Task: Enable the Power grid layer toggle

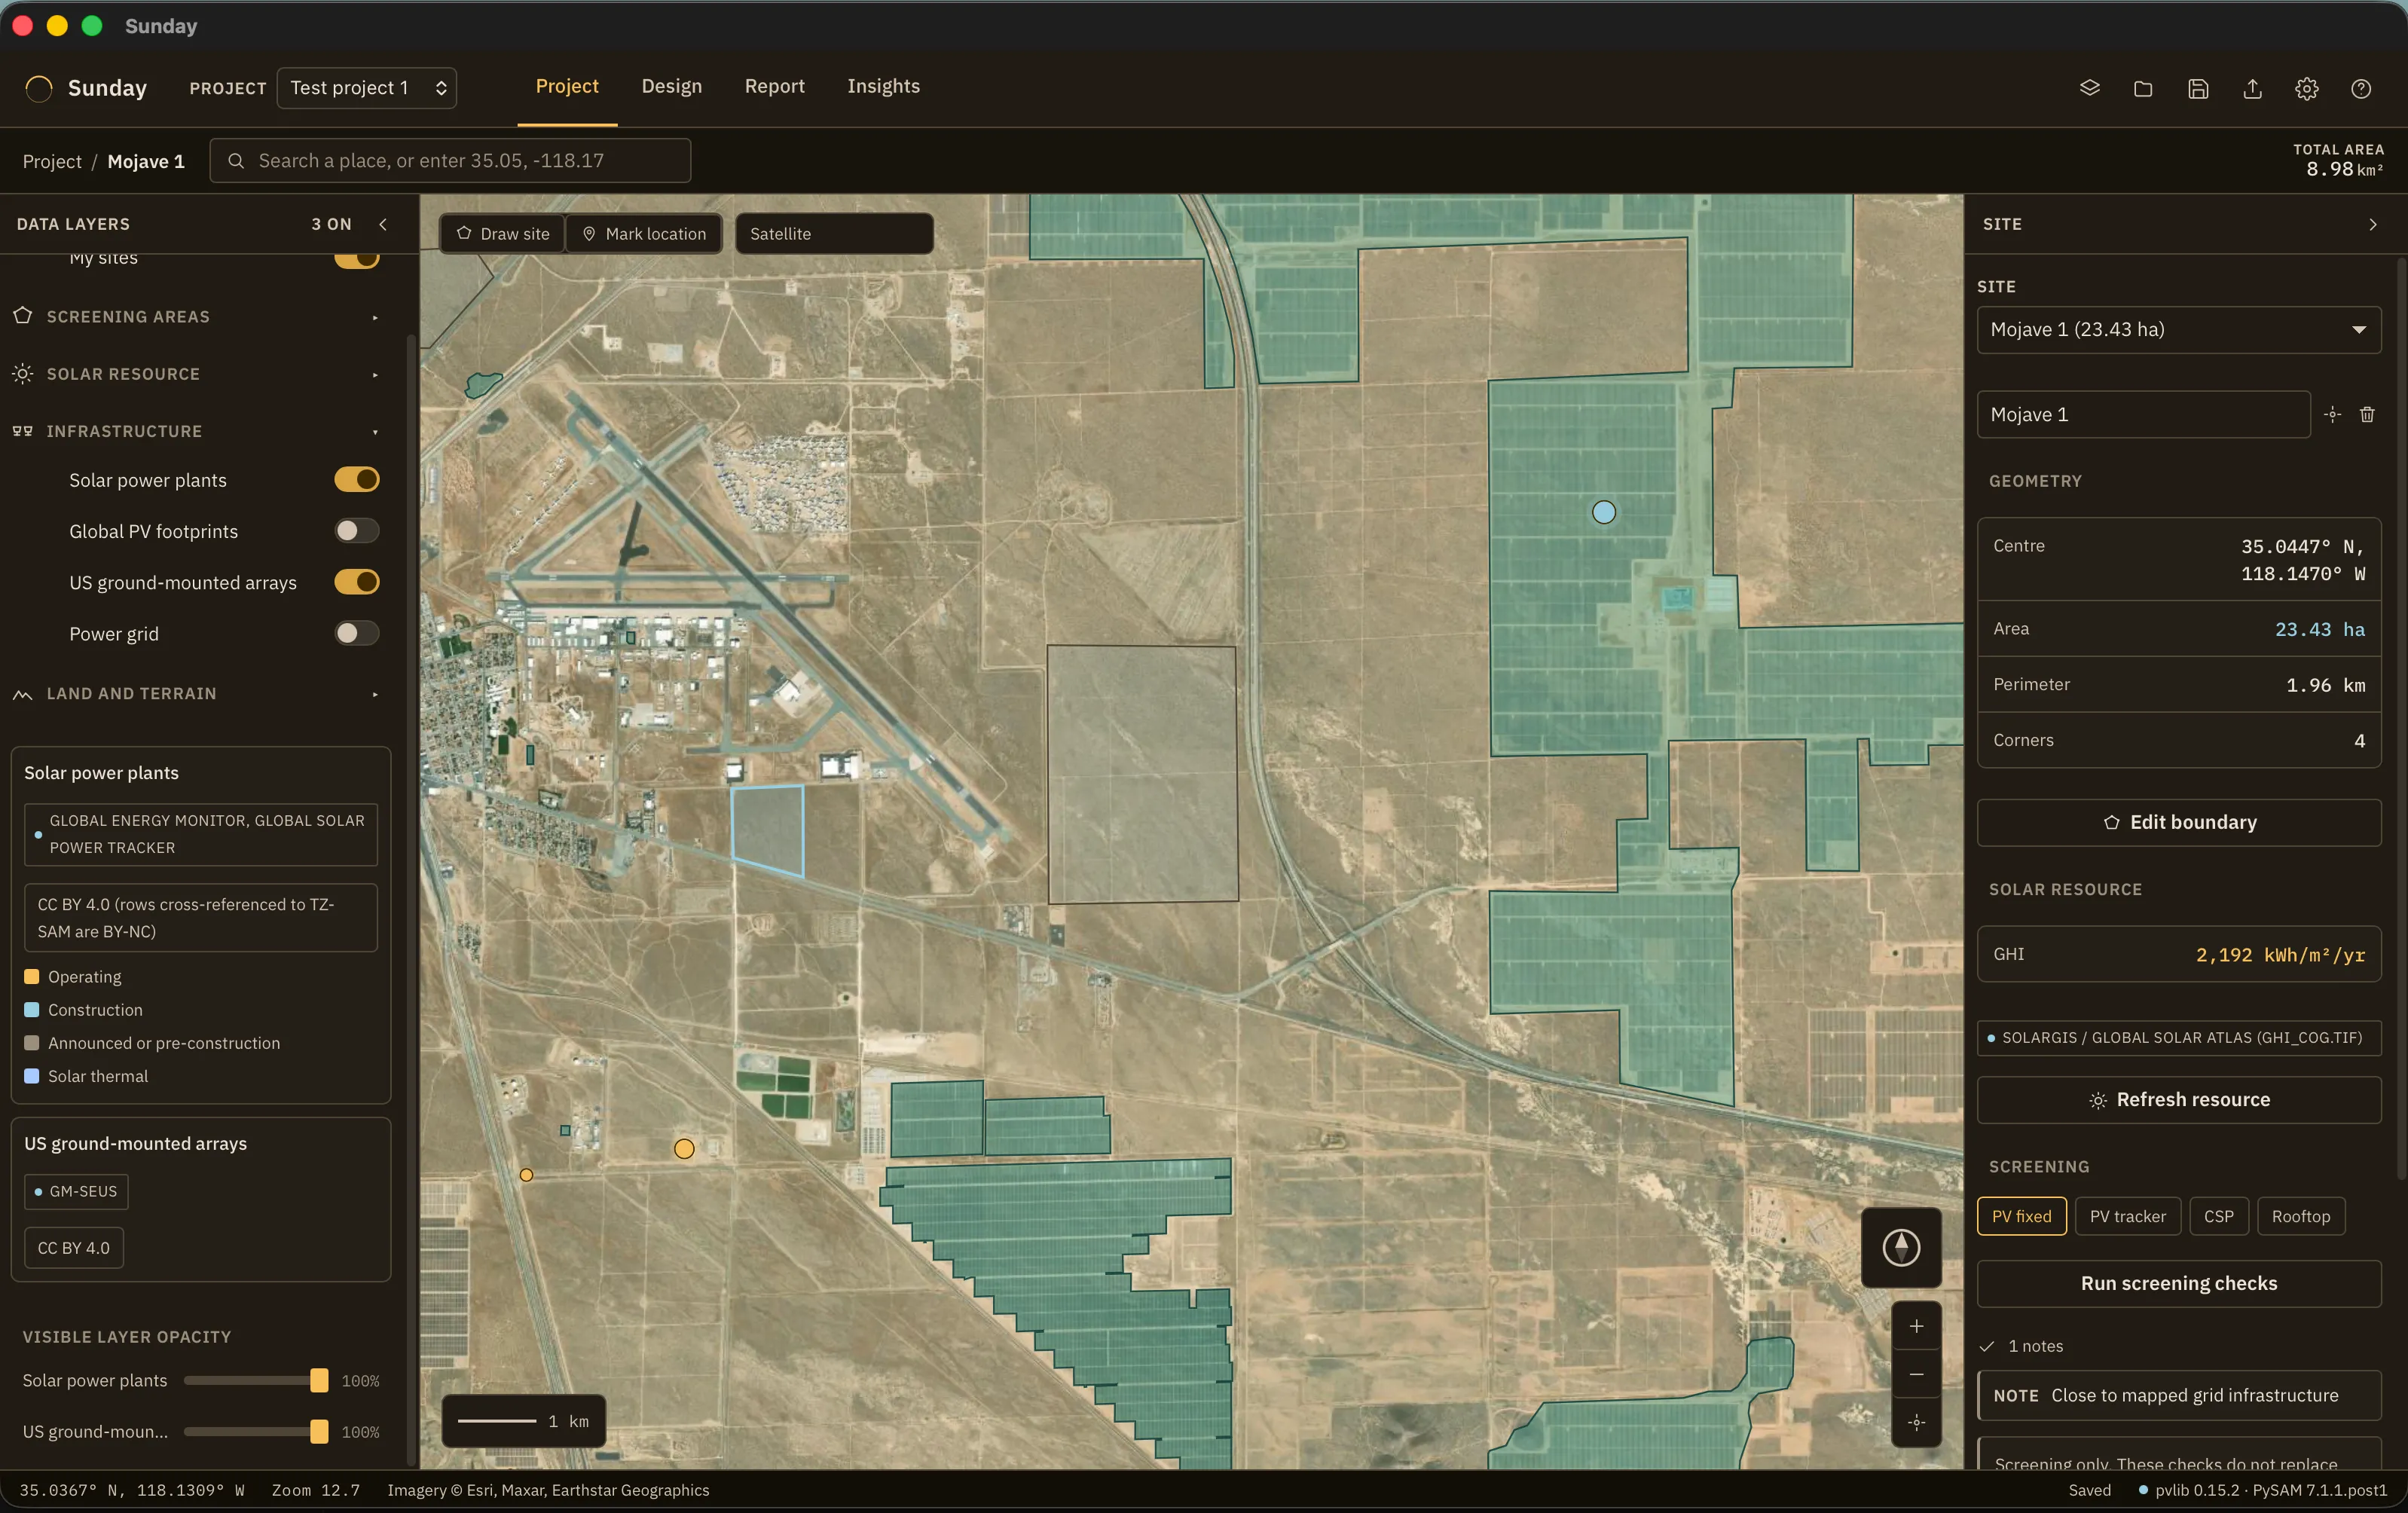Action: [356, 633]
